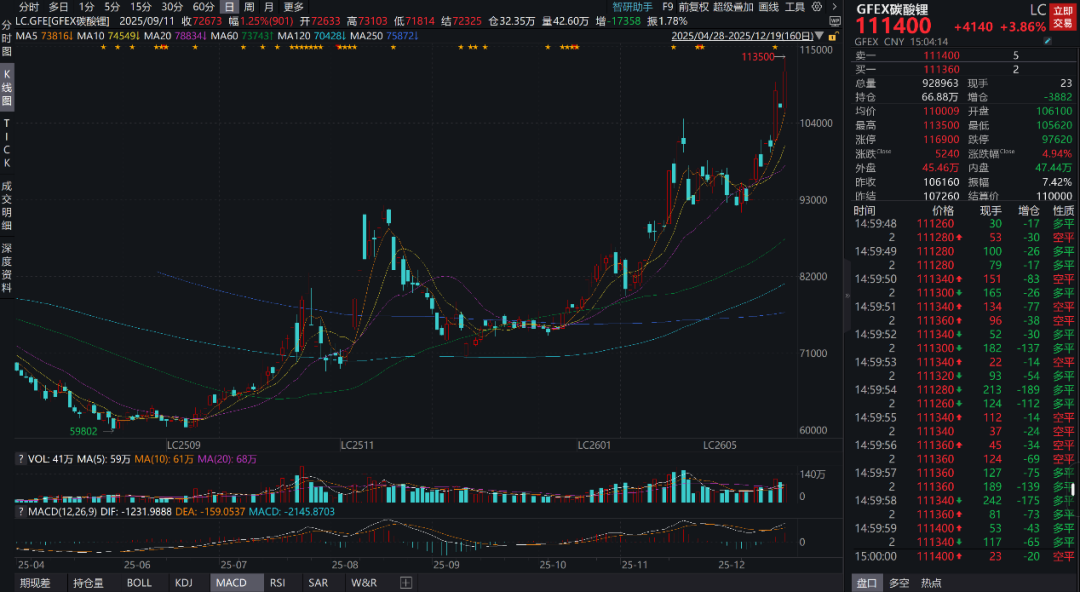Select the BOLL indicator tab

pos(139,582)
